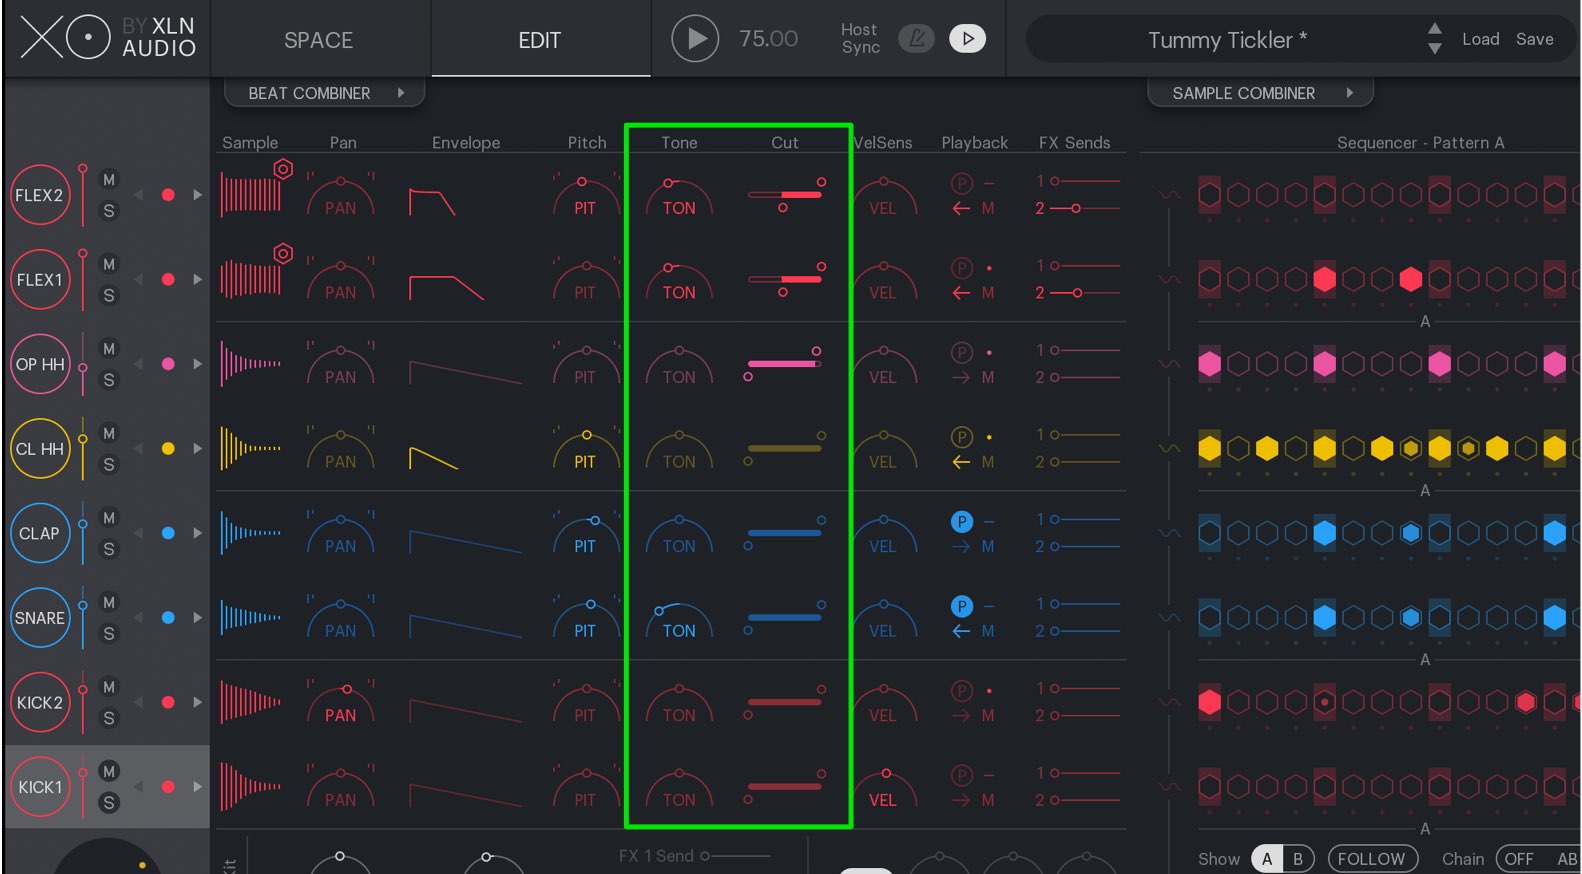The height and width of the screenshot is (874, 1582).
Task: Click the CL HH reverse playback arrow
Action: coord(961,462)
